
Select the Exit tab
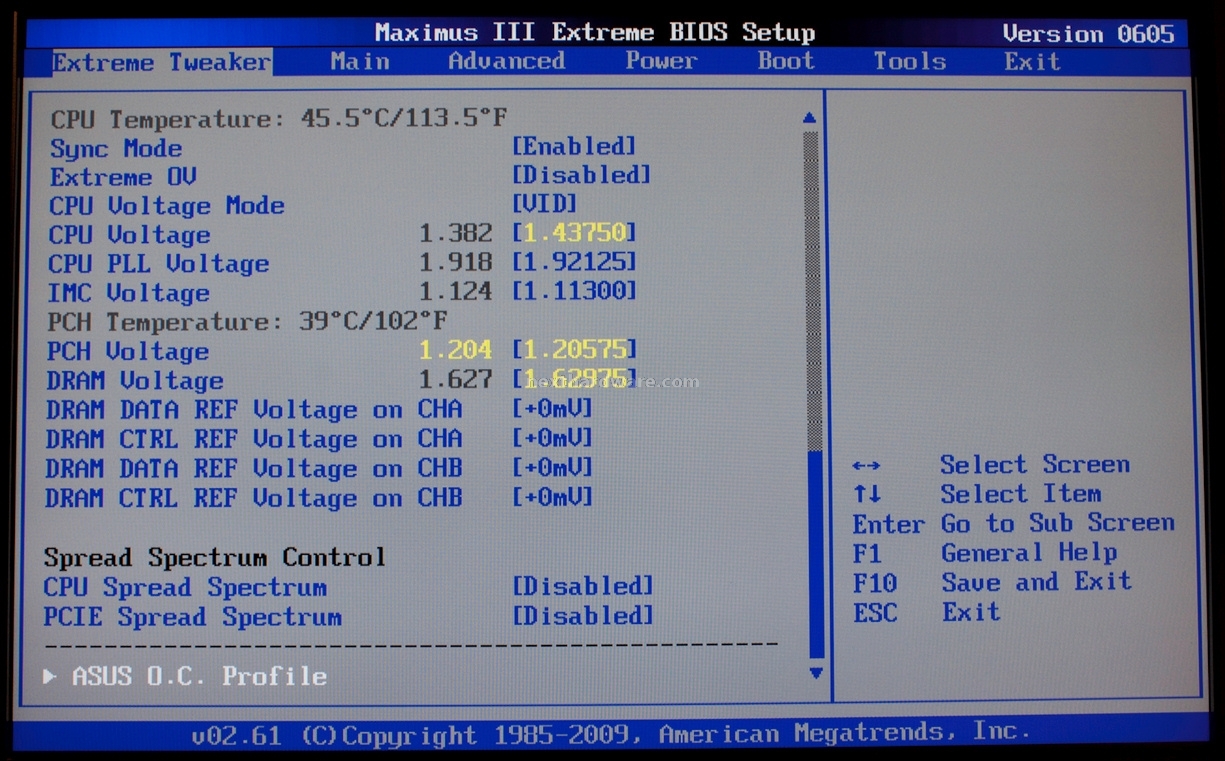1032,61
